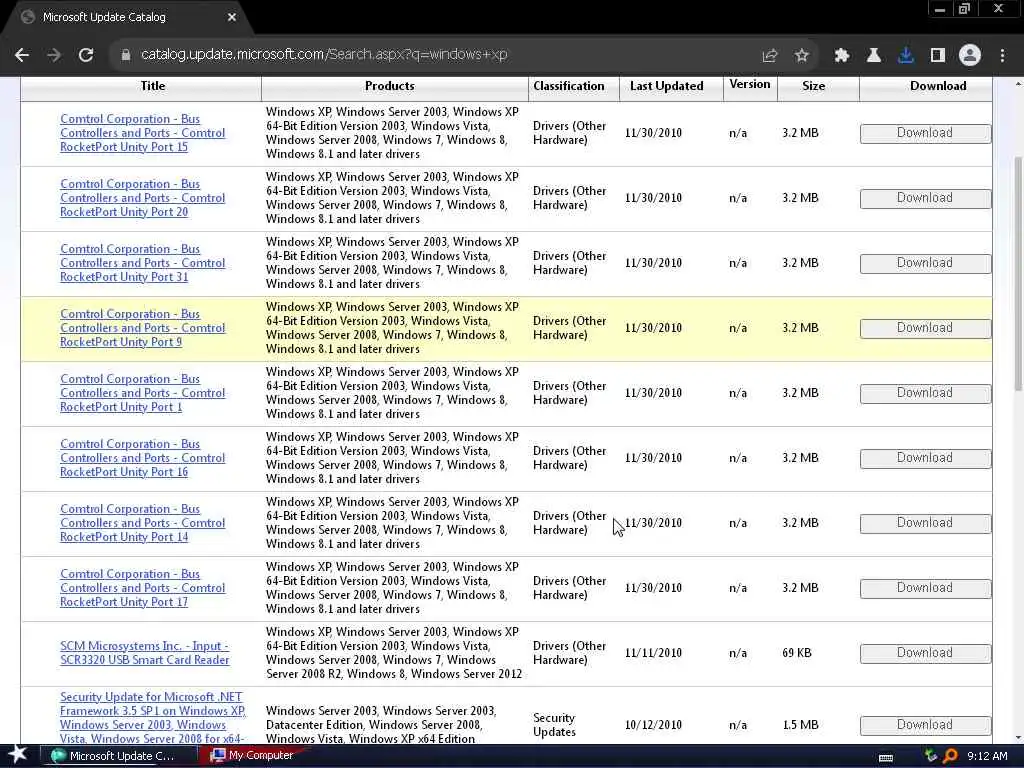
Task: Reload the Microsoft Update Catalog page
Action: point(86,55)
